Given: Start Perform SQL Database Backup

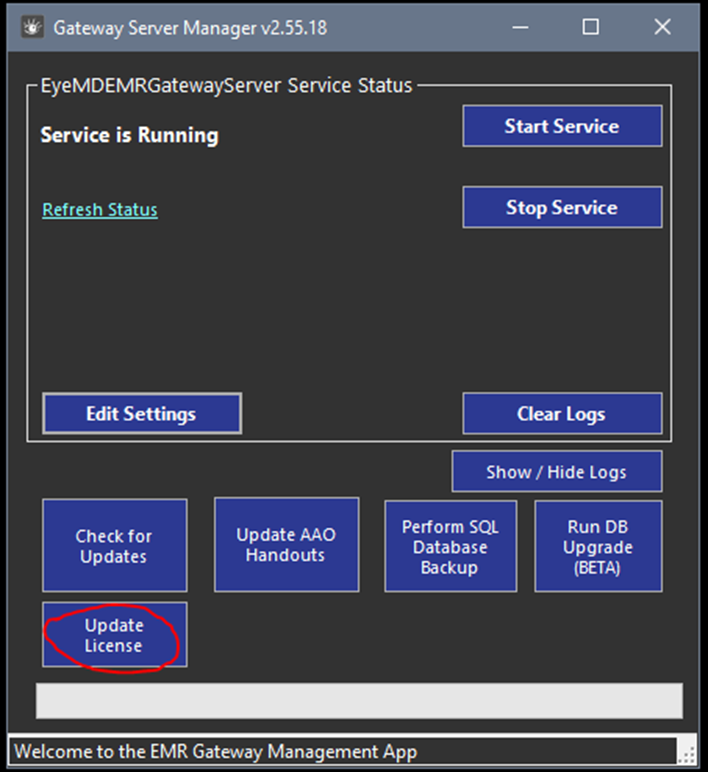Looking at the screenshot, I should pos(450,547).
